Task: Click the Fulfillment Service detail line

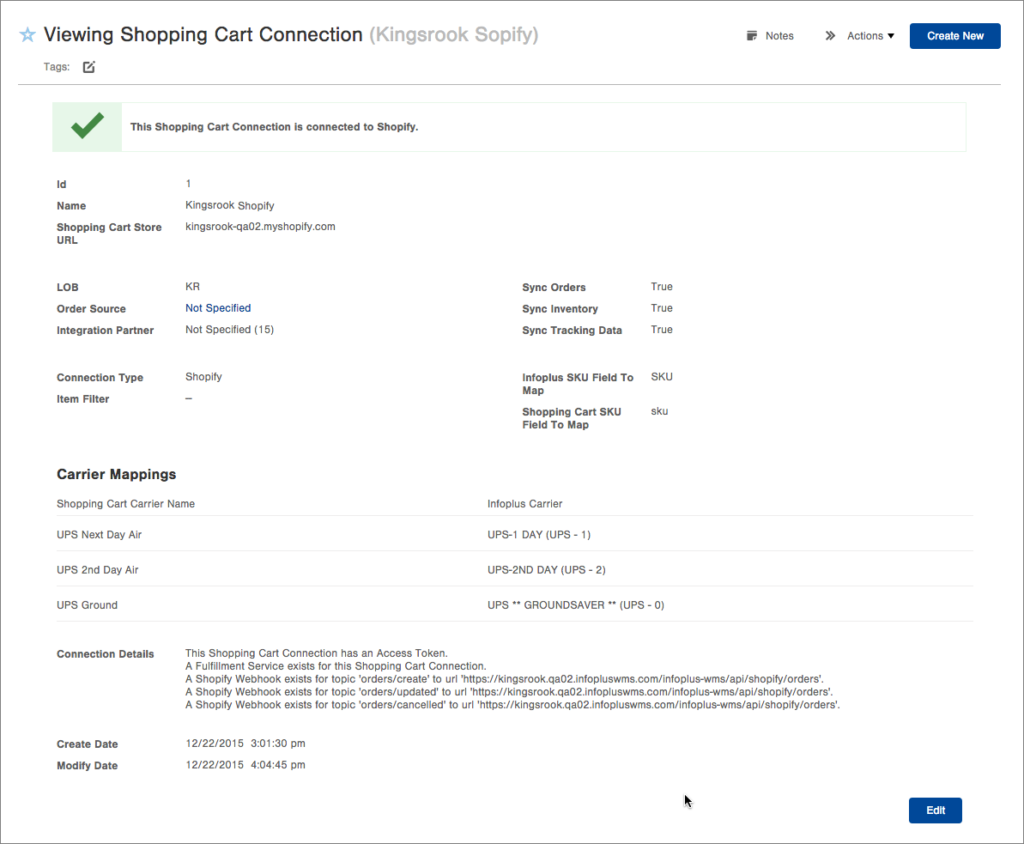Action: 336,666
